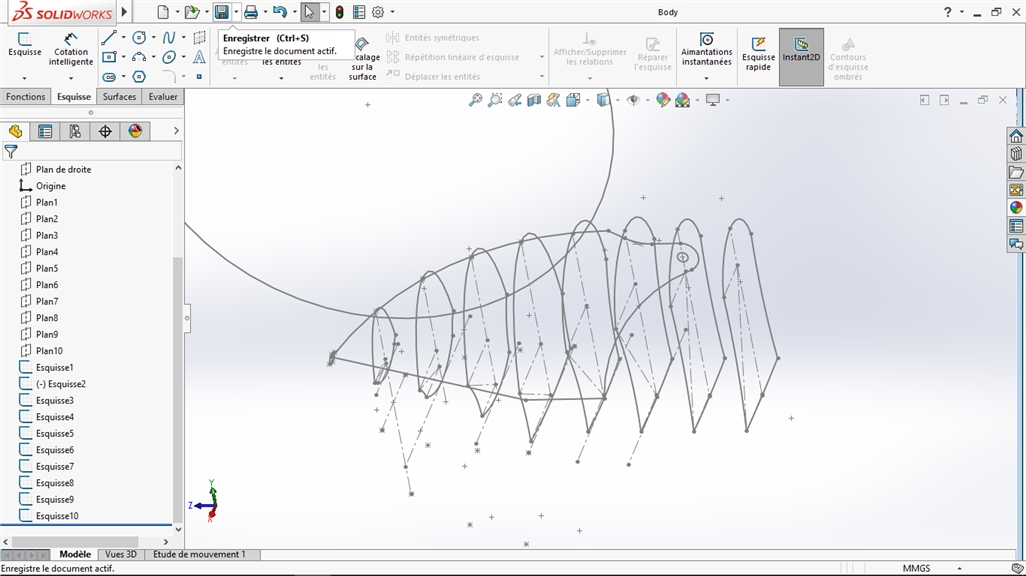Viewport: 1026px width, 576px height.
Task: Select the Point sketch tool
Action: 199,77
